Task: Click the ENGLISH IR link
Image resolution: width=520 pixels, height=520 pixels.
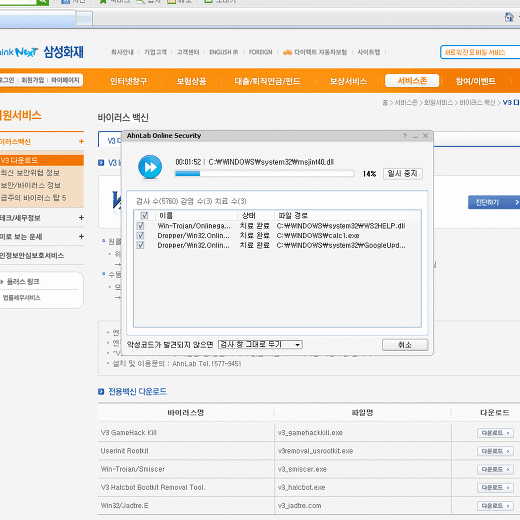Action: point(224,52)
